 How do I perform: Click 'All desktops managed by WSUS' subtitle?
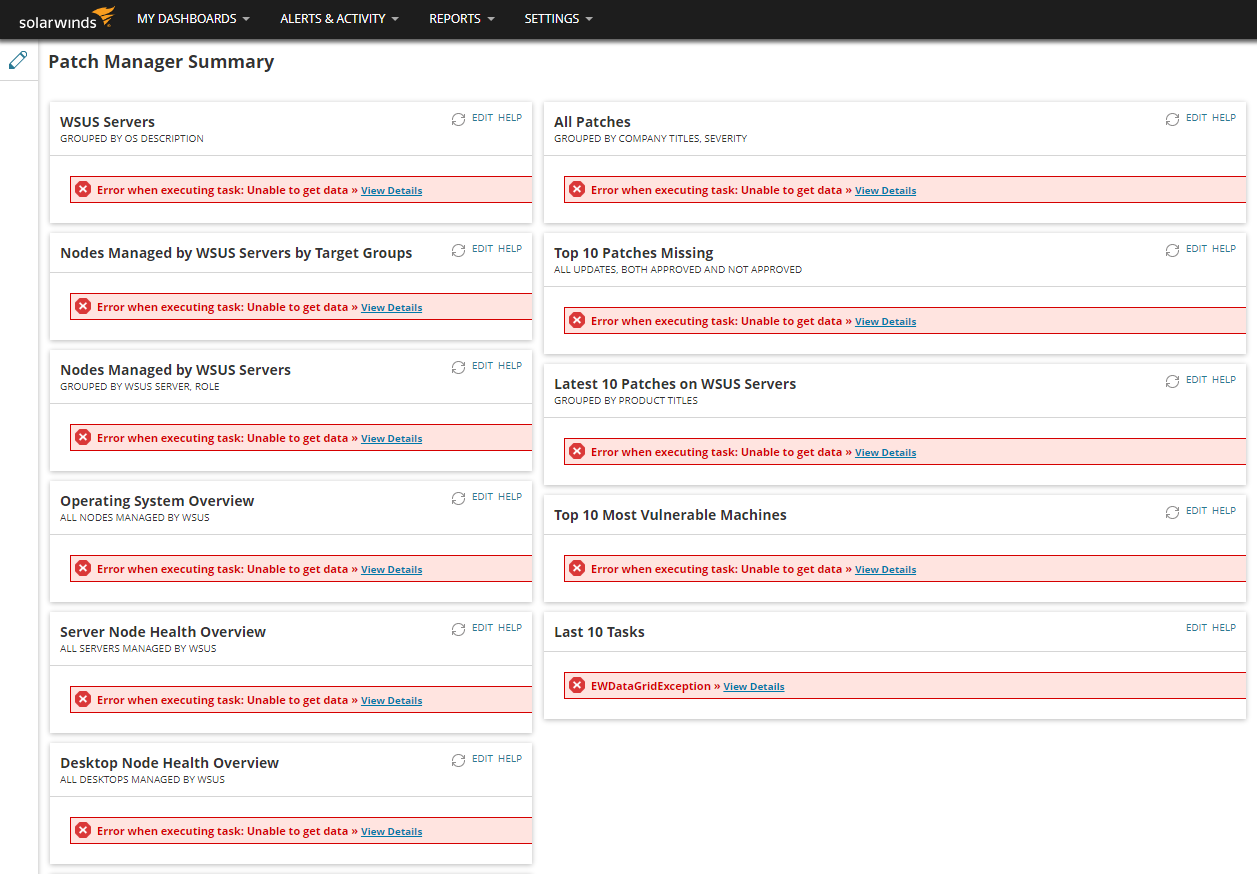point(142,780)
